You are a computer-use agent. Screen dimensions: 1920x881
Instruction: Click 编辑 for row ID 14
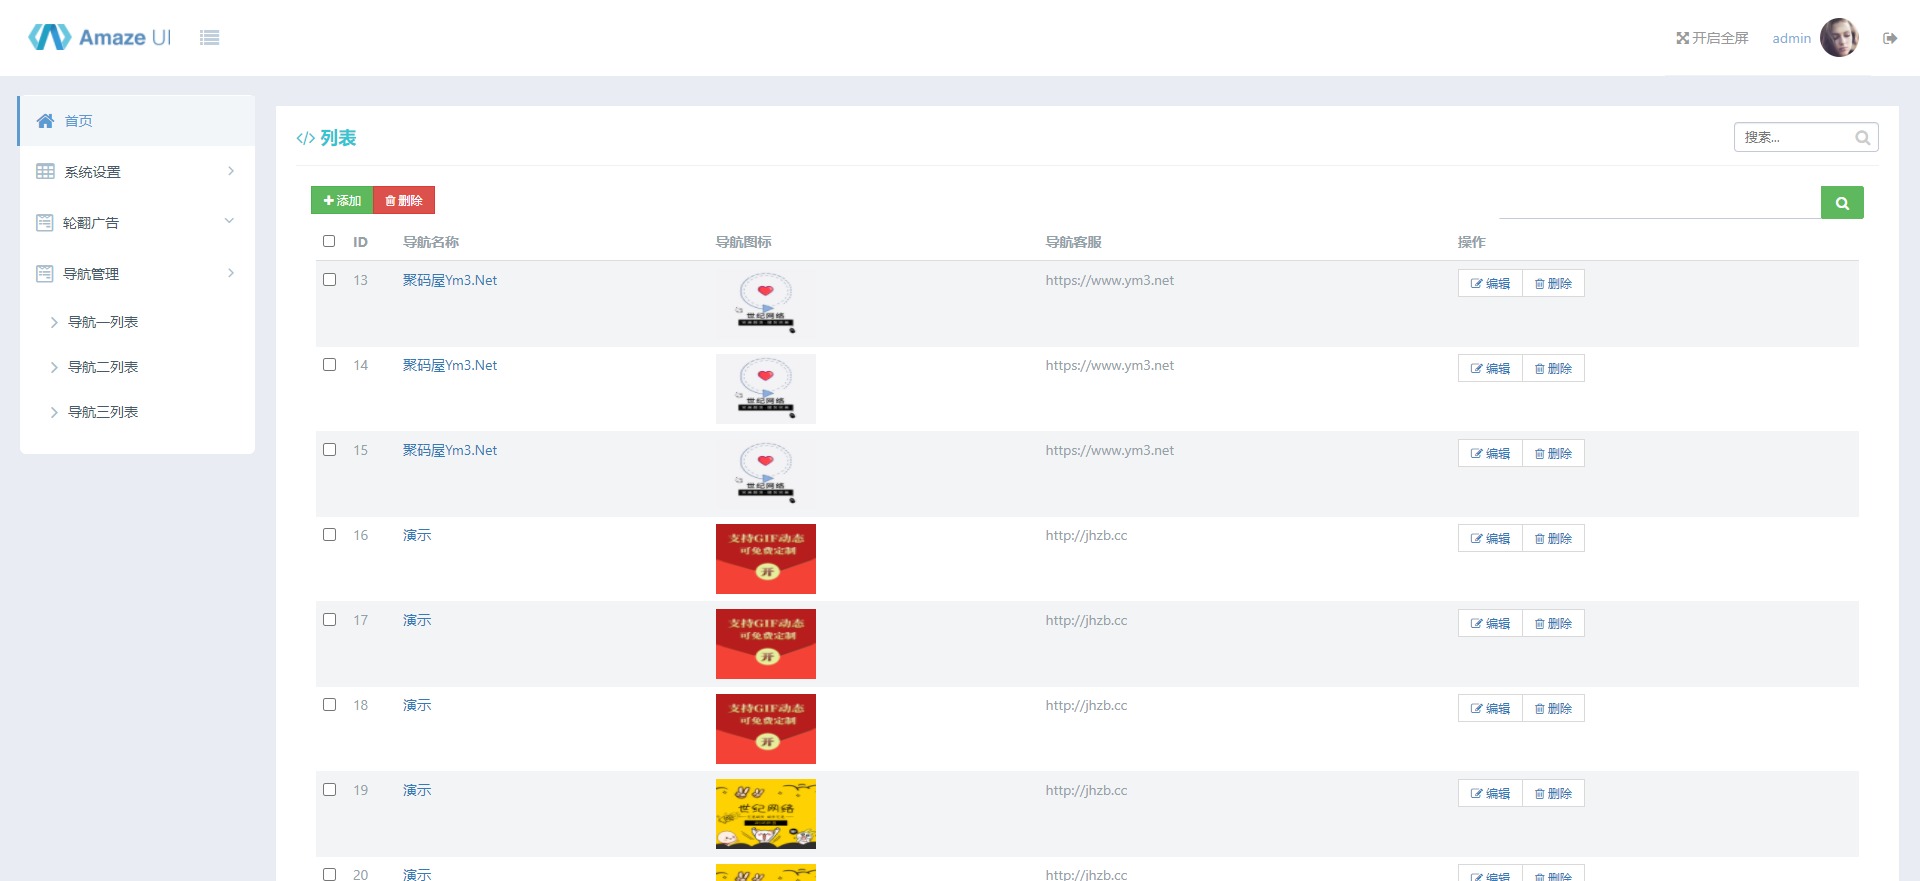tap(1490, 368)
